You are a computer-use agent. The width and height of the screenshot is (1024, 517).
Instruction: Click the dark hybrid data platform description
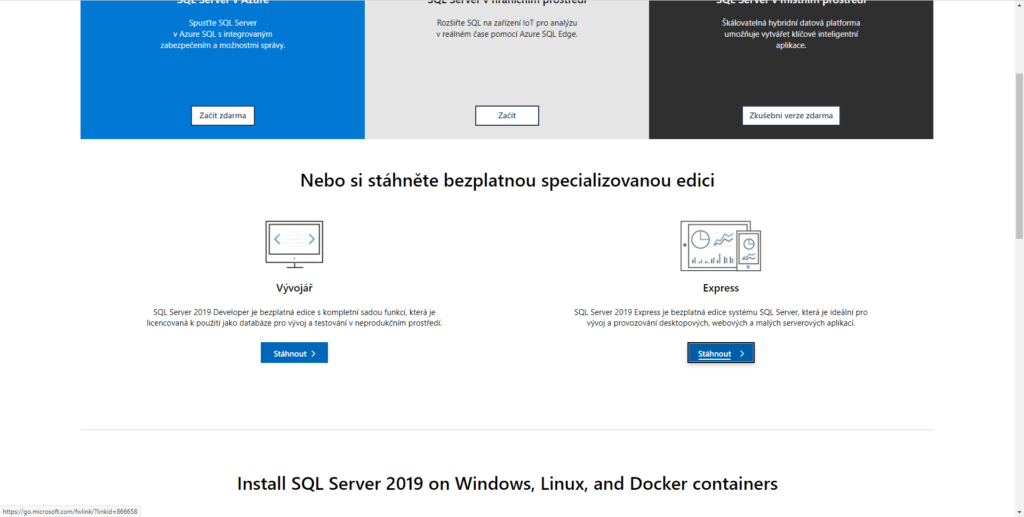pyautogui.click(x=790, y=33)
